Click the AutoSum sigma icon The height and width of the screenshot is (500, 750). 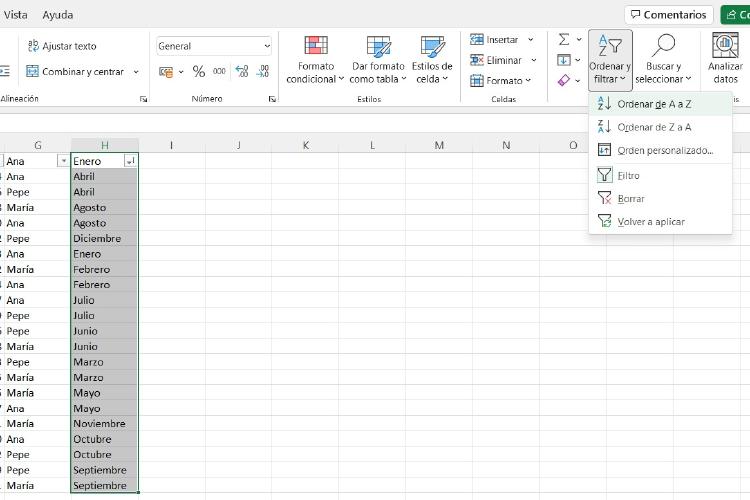[x=564, y=39]
